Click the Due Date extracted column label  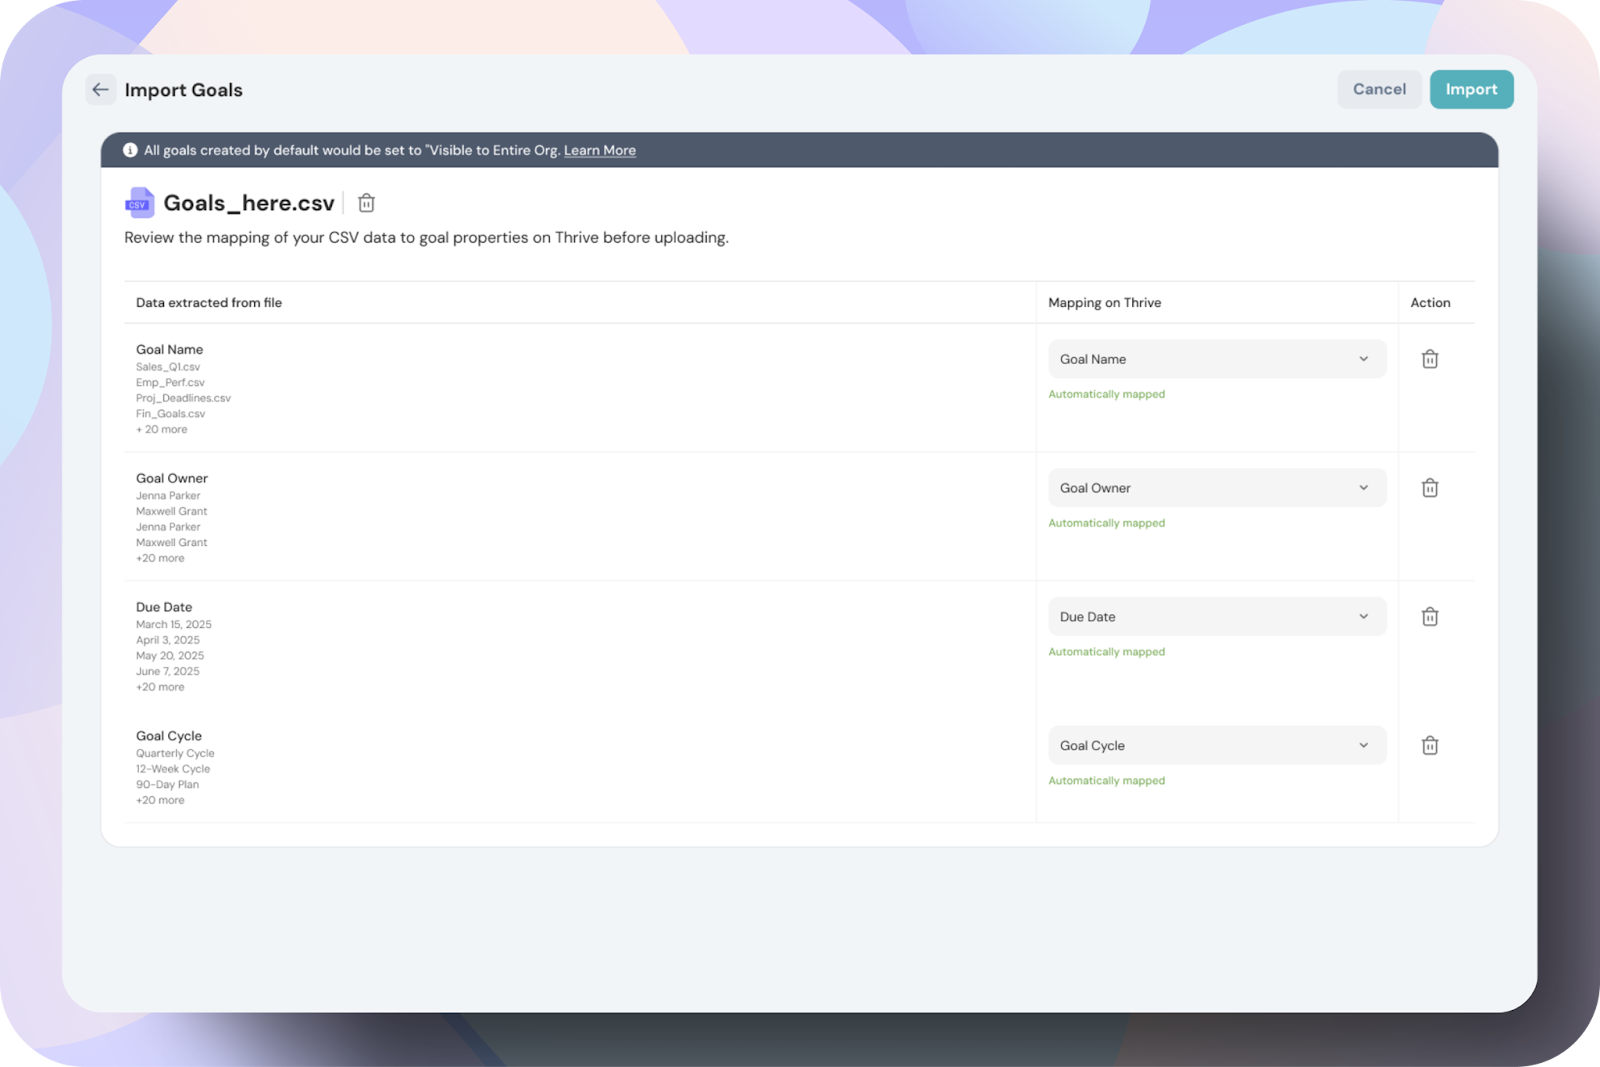pyautogui.click(x=164, y=608)
